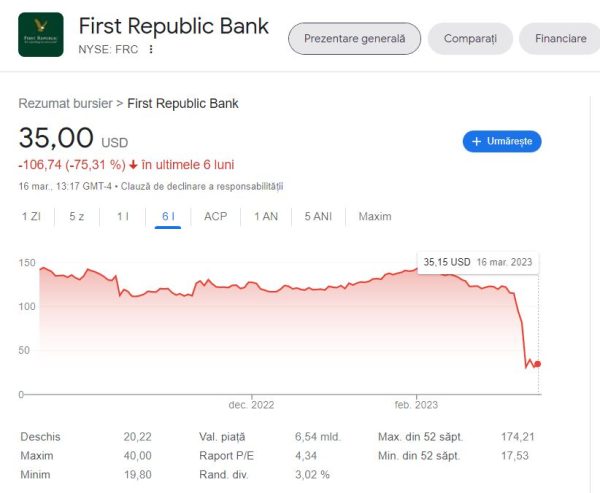Viewport: 600px width, 493px height.
Task: Select the 1 ZI time range
Action: click(x=31, y=217)
